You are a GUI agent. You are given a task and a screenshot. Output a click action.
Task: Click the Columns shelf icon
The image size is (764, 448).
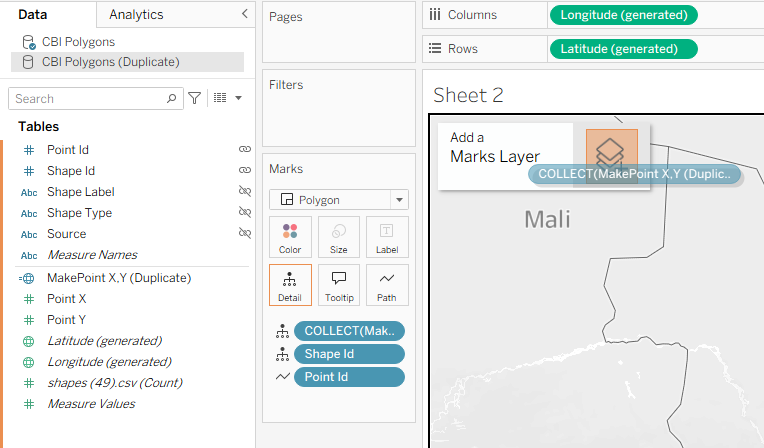[435, 15]
